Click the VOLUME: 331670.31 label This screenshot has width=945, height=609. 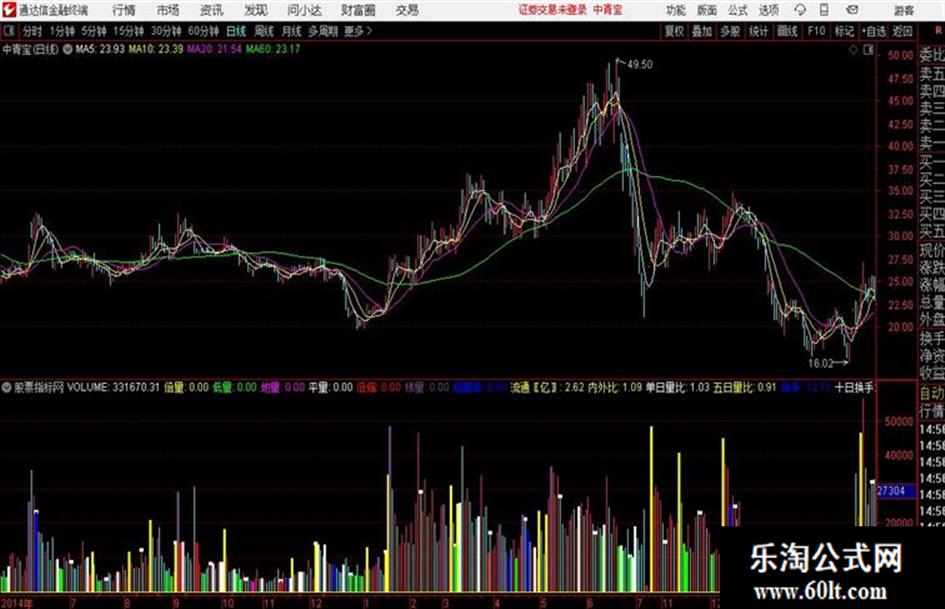(x=113, y=387)
